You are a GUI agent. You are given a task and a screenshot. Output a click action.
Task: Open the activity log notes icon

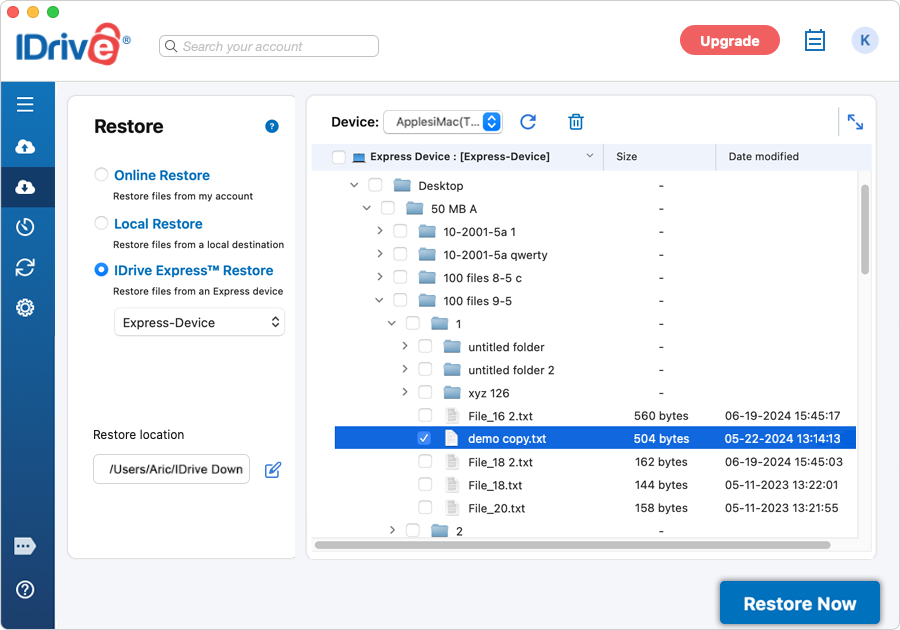point(814,41)
